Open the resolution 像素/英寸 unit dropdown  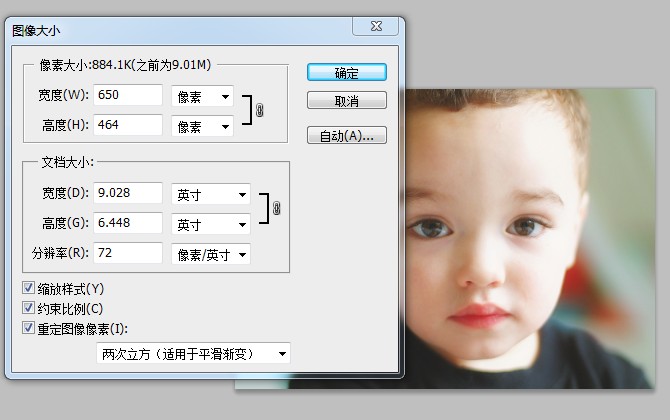tap(211, 255)
